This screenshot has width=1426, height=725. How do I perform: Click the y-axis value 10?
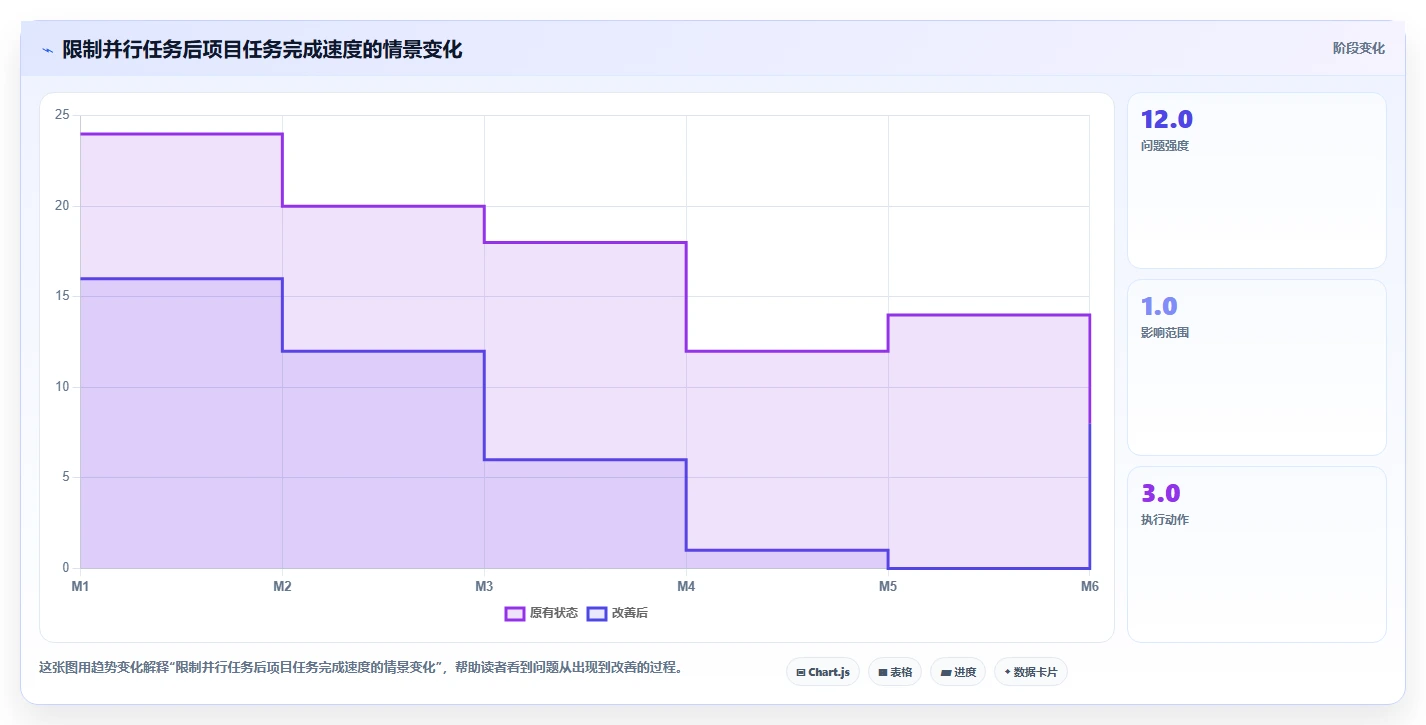[x=62, y=386]
